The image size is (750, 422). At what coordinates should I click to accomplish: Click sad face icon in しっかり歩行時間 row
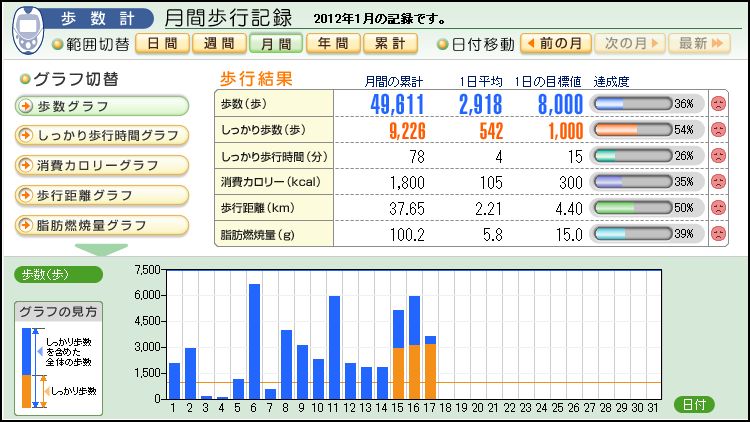[x=718, y=155]
